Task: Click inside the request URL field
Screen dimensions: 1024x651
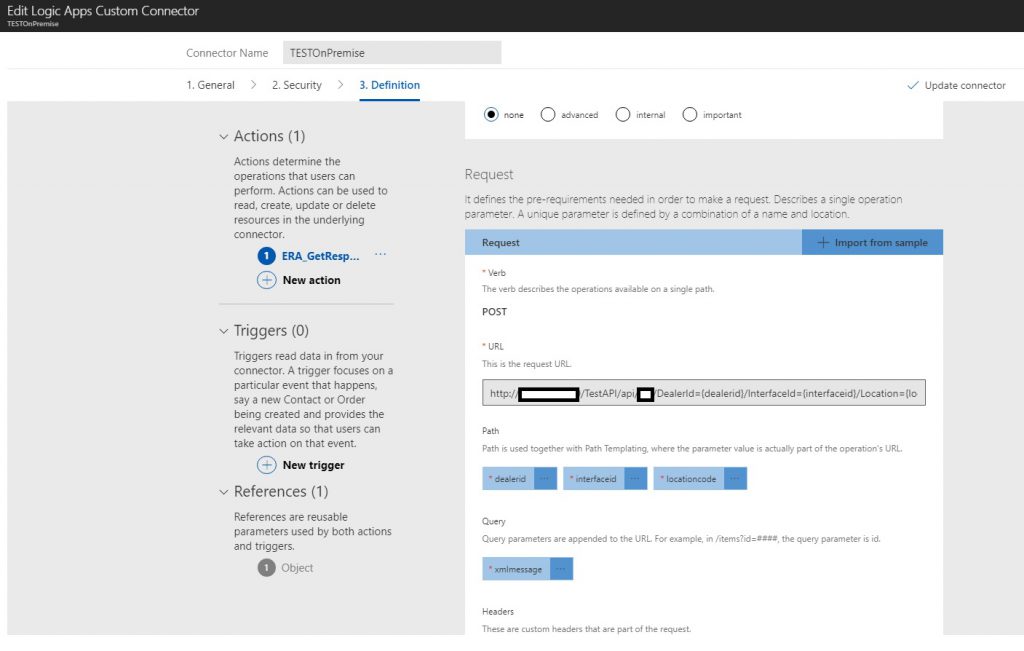Action: pos(700,392)
